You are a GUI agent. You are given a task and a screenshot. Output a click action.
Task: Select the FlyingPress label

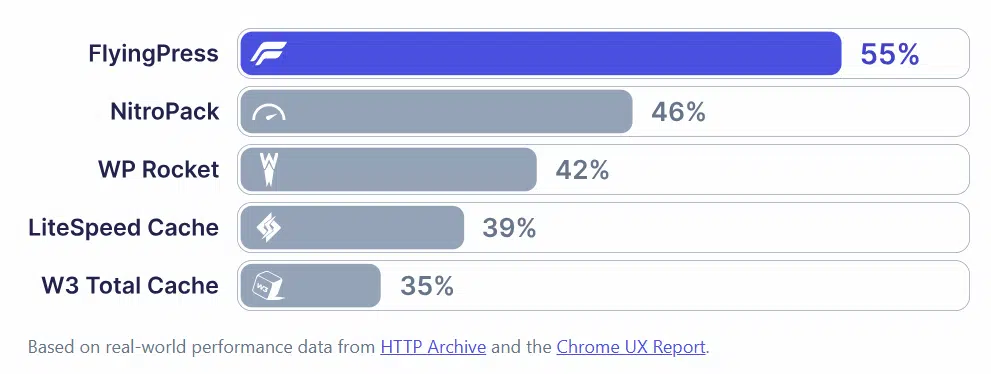click(x=154, y=54)
